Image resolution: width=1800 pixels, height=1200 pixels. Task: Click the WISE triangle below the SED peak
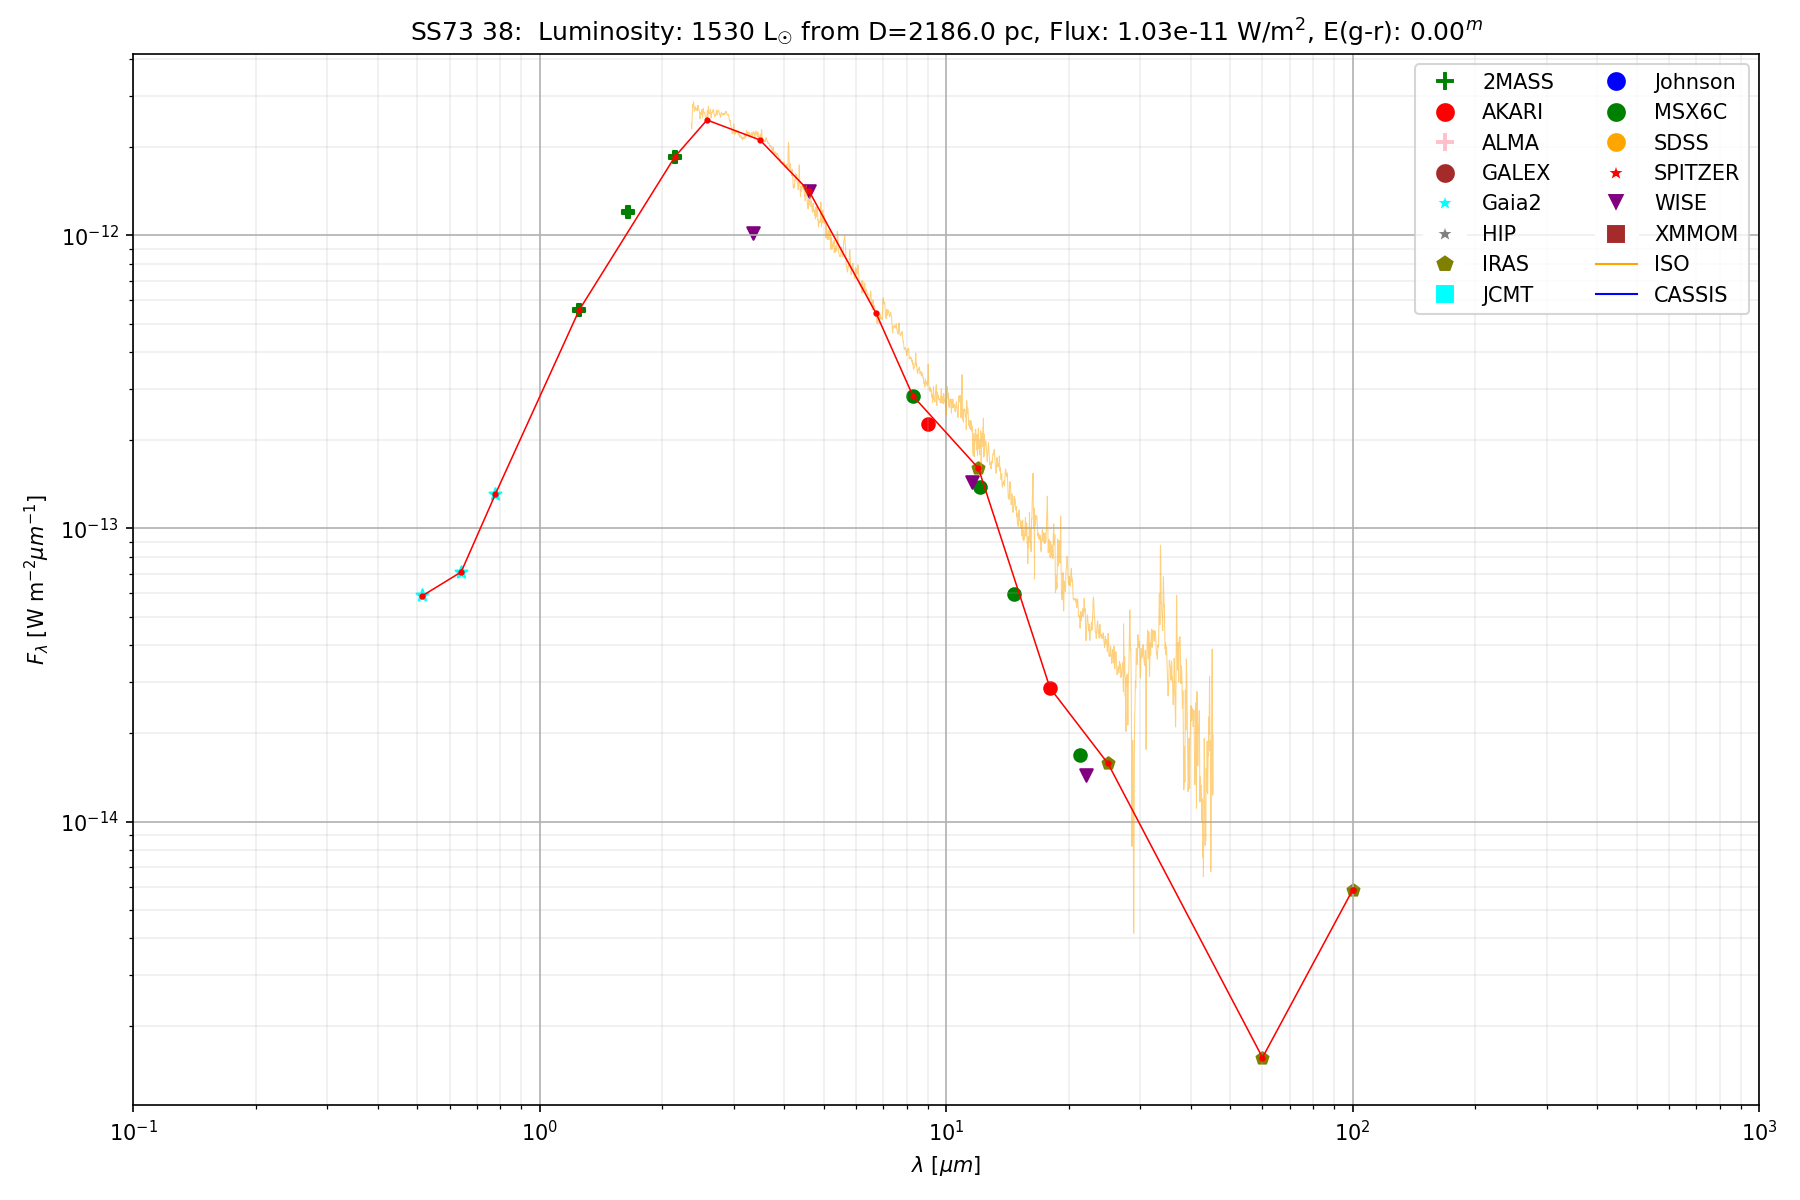(x=753, y=233)
